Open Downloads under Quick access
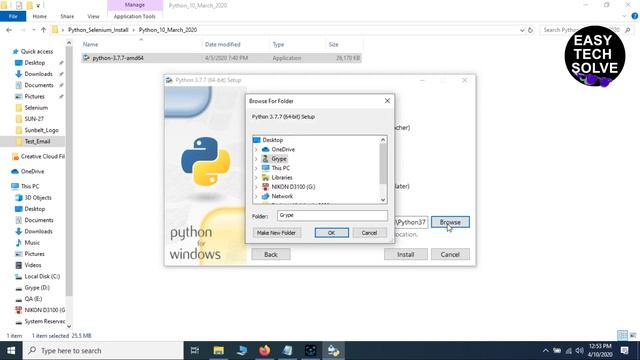Image resolution: width=640 pixels, height=360 pixels. point(38,74)
